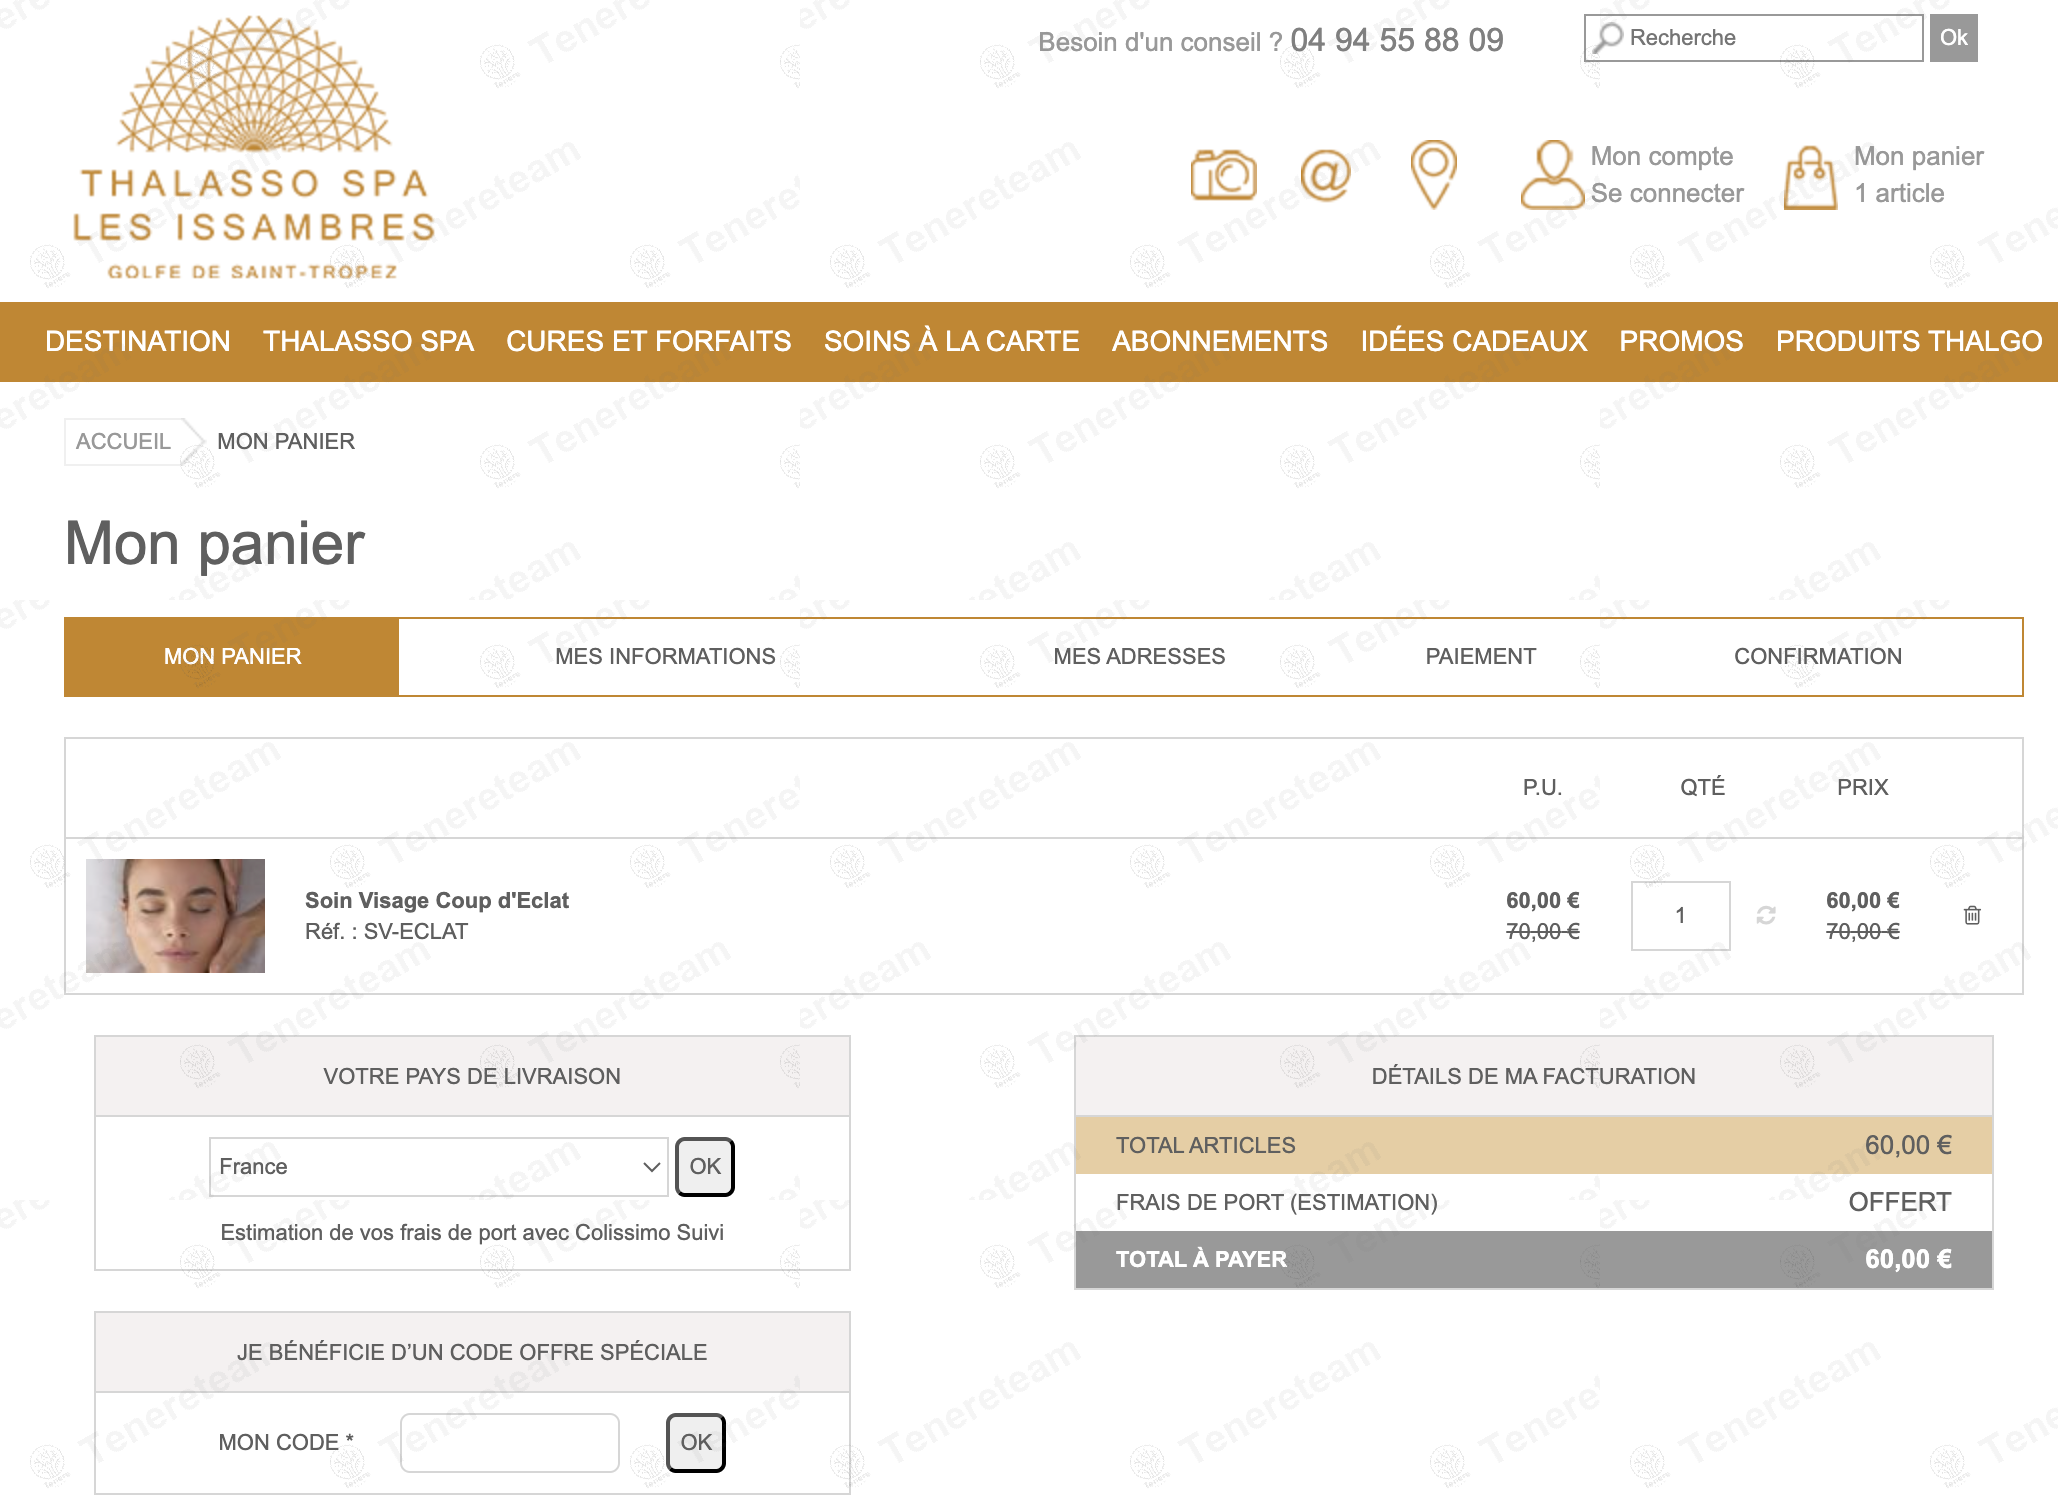Click the OFFERT shipping value
Screen dimensions: 2058x1502
point(1899,1202)
